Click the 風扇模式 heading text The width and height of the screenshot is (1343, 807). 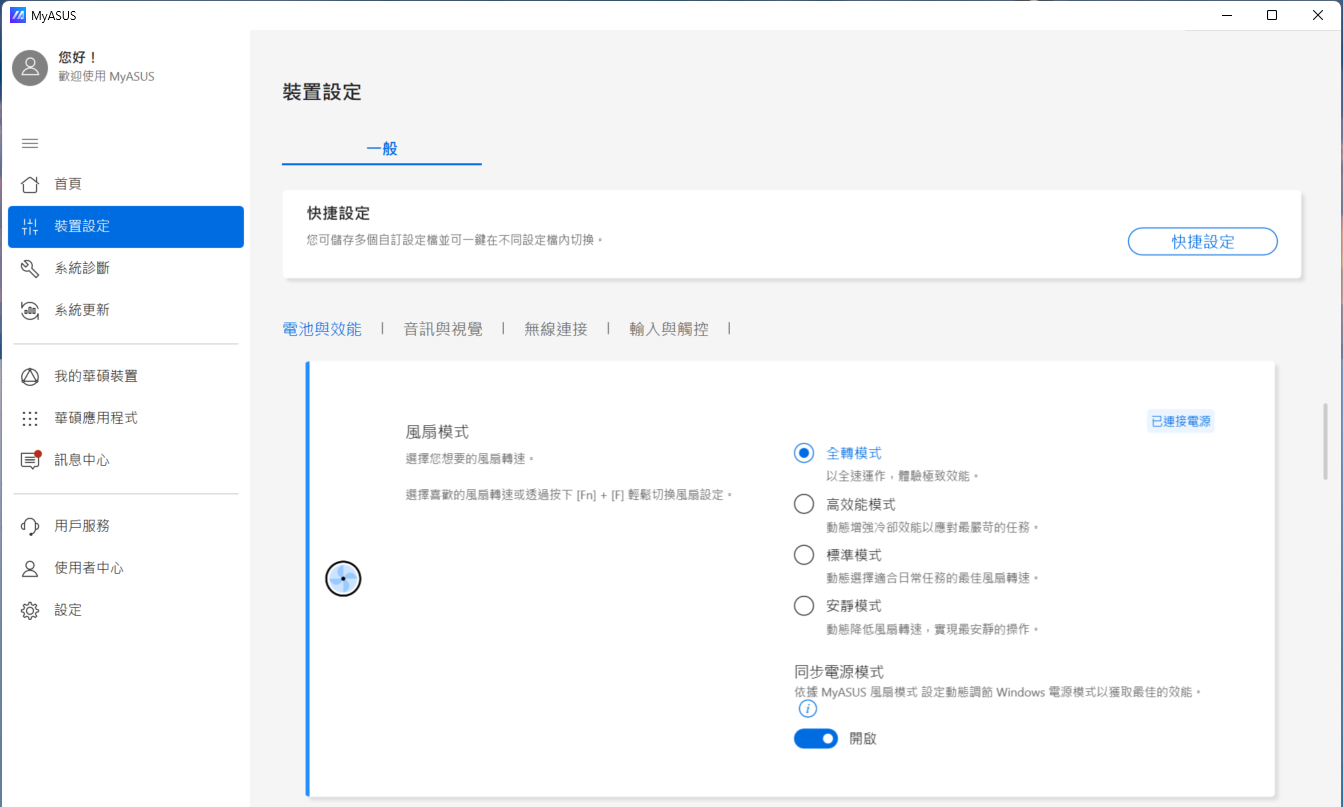click(437, 432)
